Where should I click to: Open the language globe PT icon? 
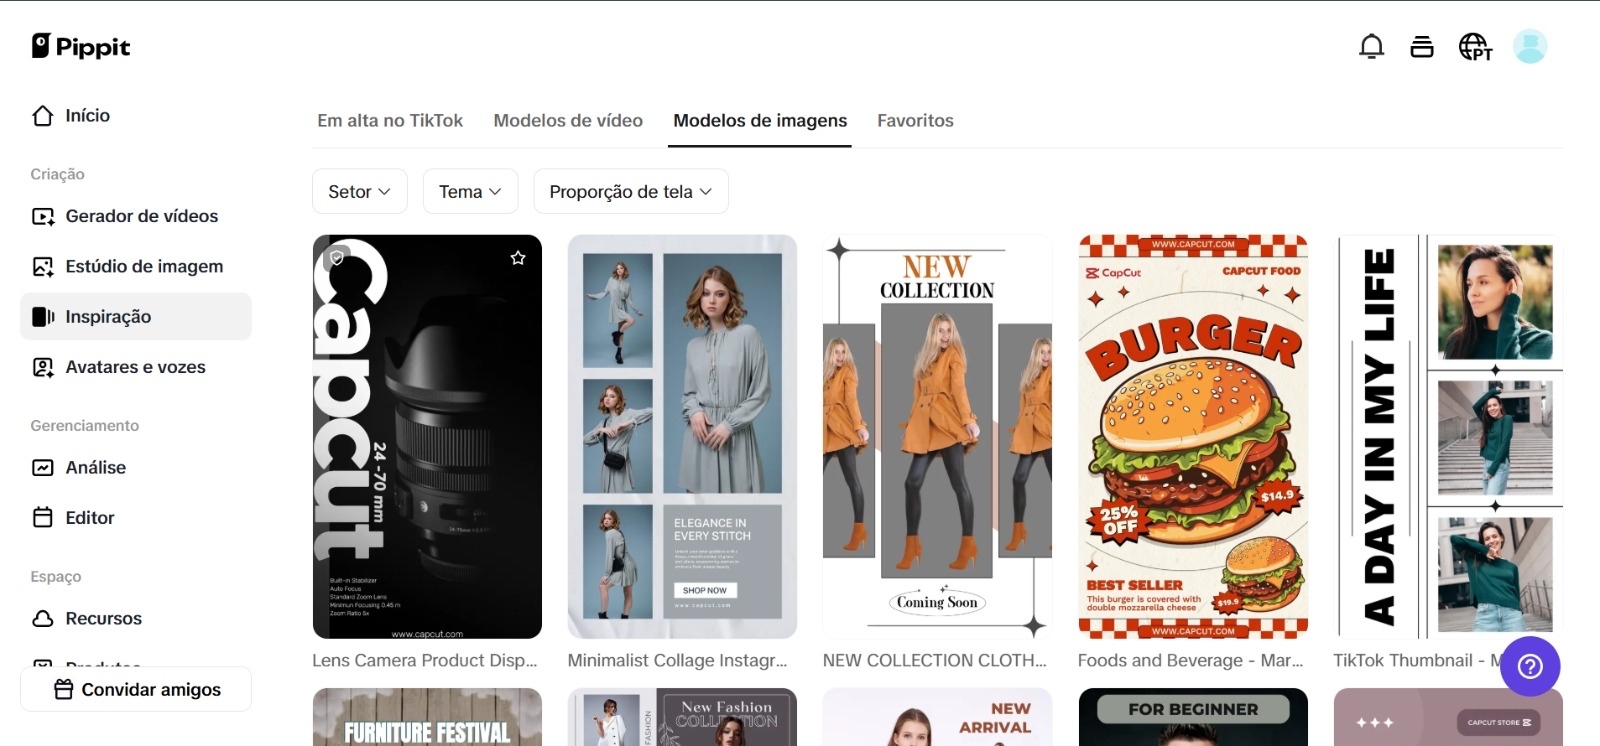click(1474, 47)
